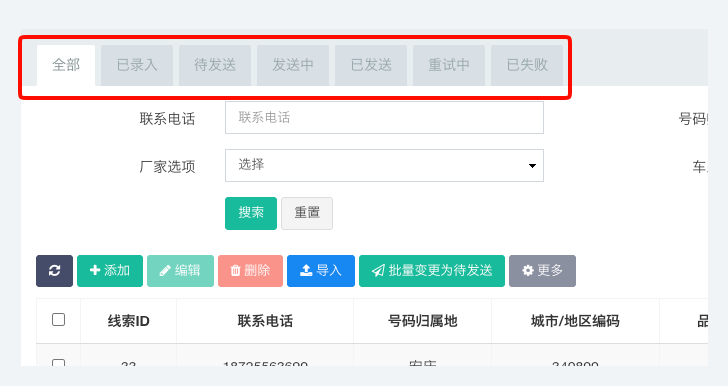This screenshot has height=386, width=728.
Task: Expand the 厂家选项 dropdown
Action: (384, 165)
